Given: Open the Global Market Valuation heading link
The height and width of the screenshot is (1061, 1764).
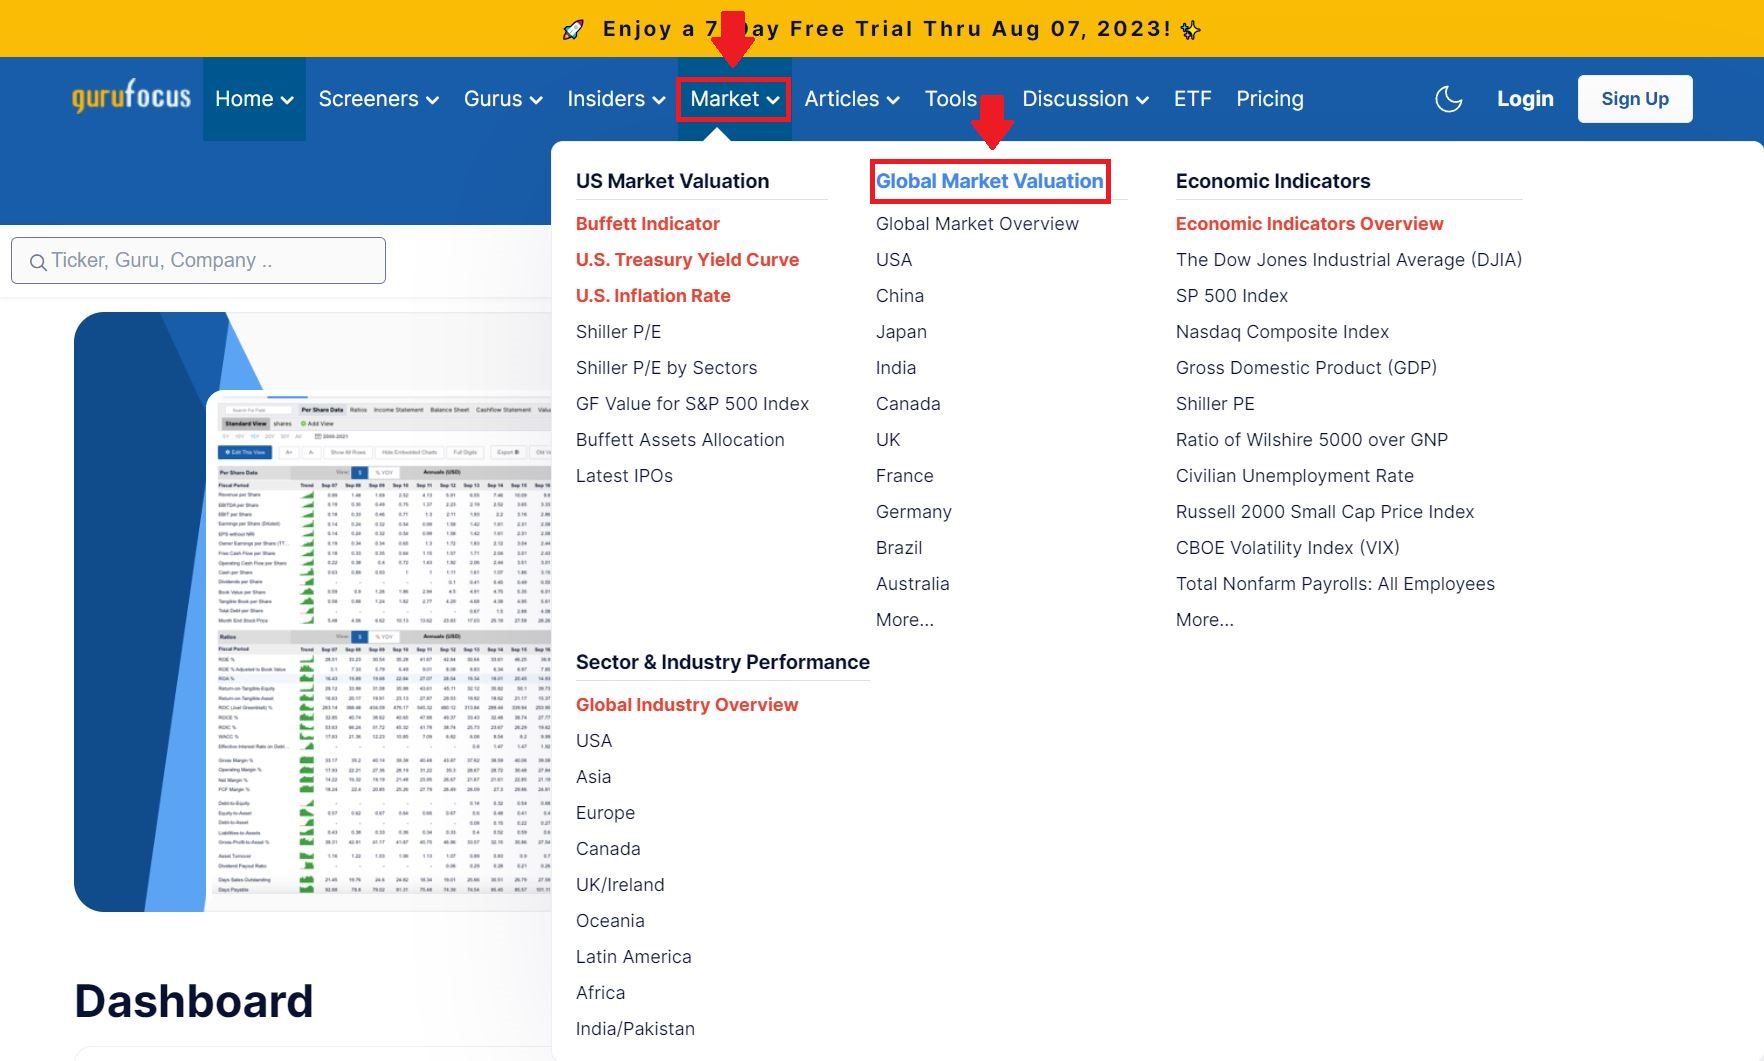Looking at the screenshot, I should 990,181.
